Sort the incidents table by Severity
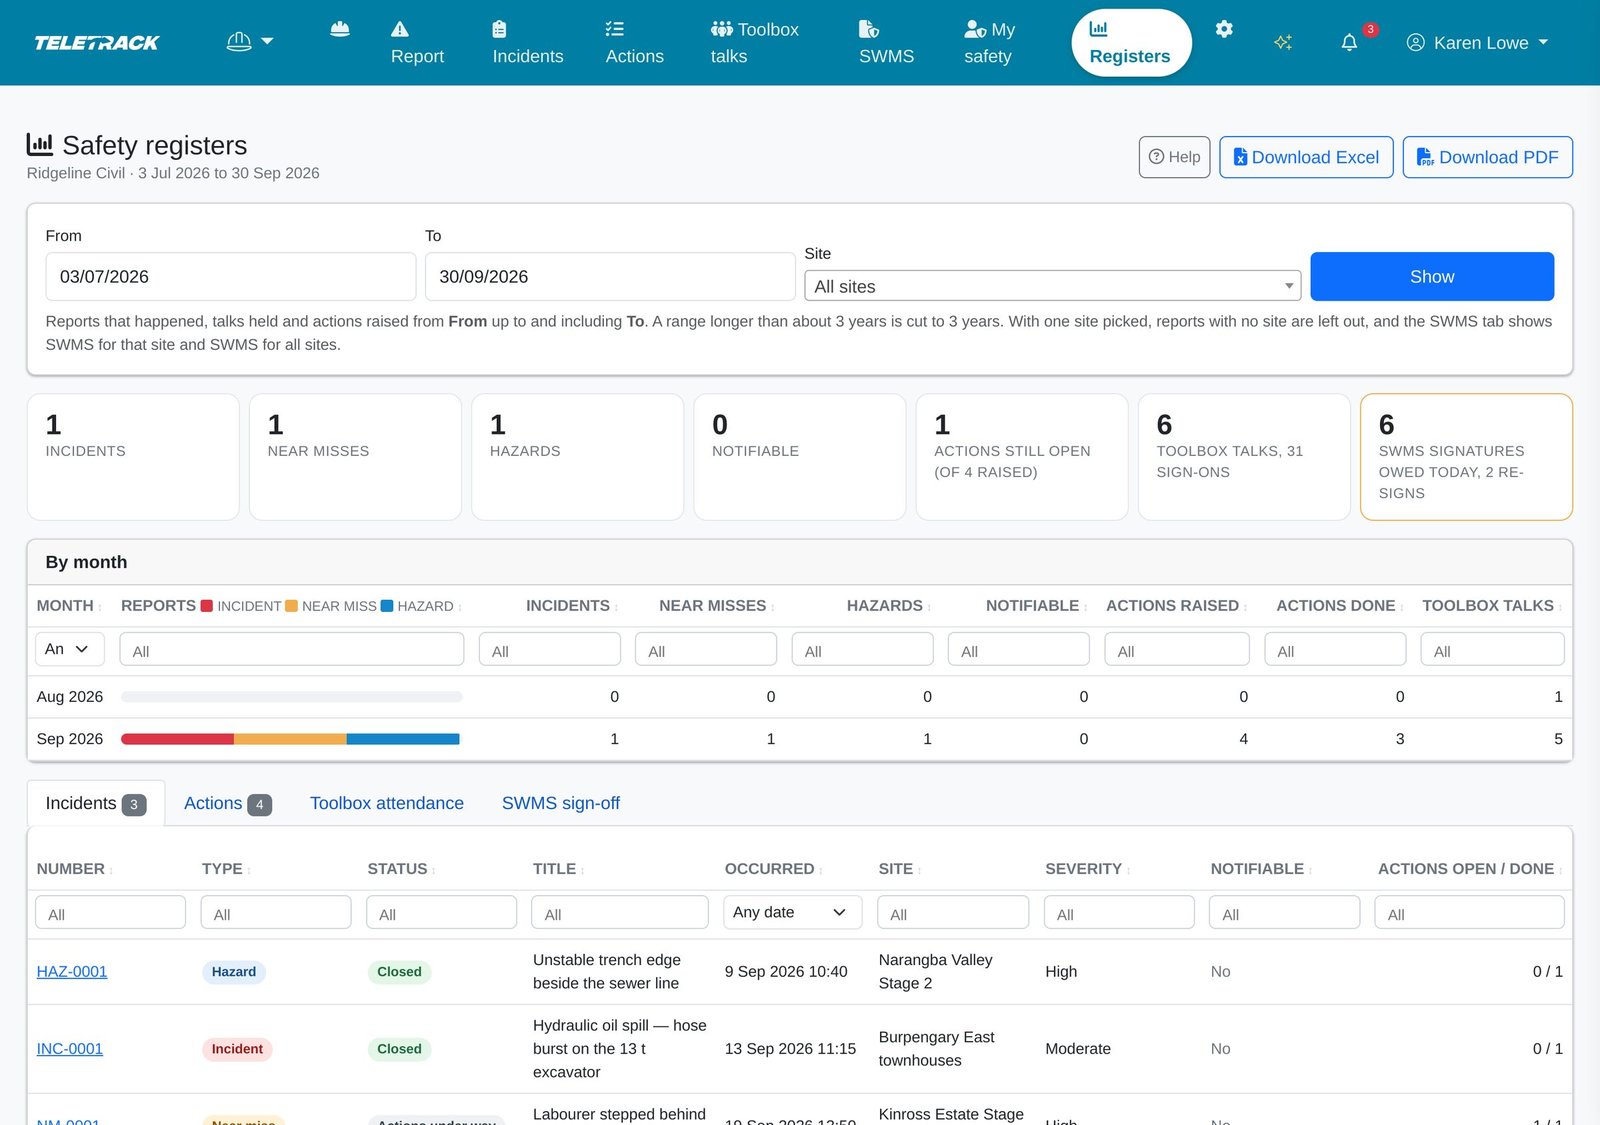Viewport: 1600px width, 1125px height. [x=1088, y=869]
